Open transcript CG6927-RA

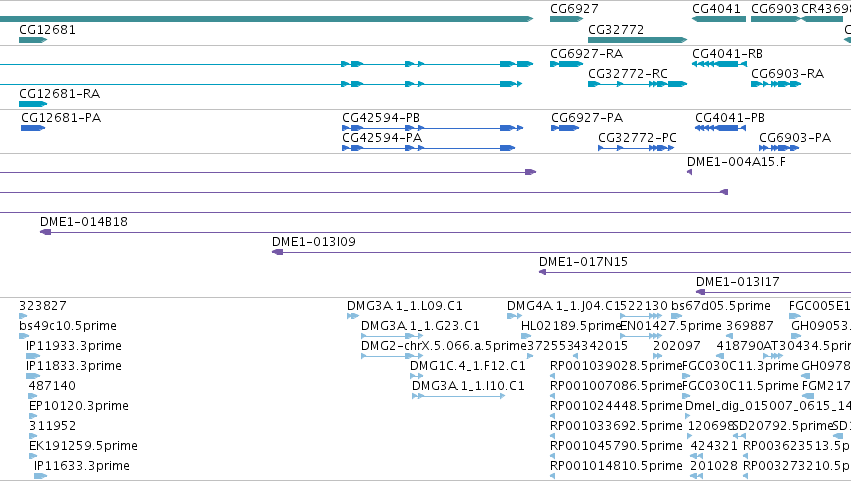pyautogui.click(x=566, y=64)
